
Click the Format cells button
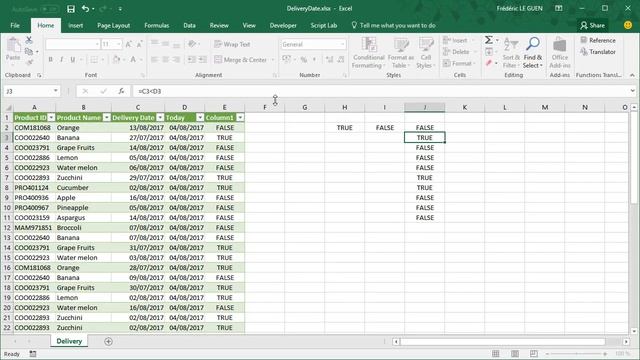click(458, 63)
